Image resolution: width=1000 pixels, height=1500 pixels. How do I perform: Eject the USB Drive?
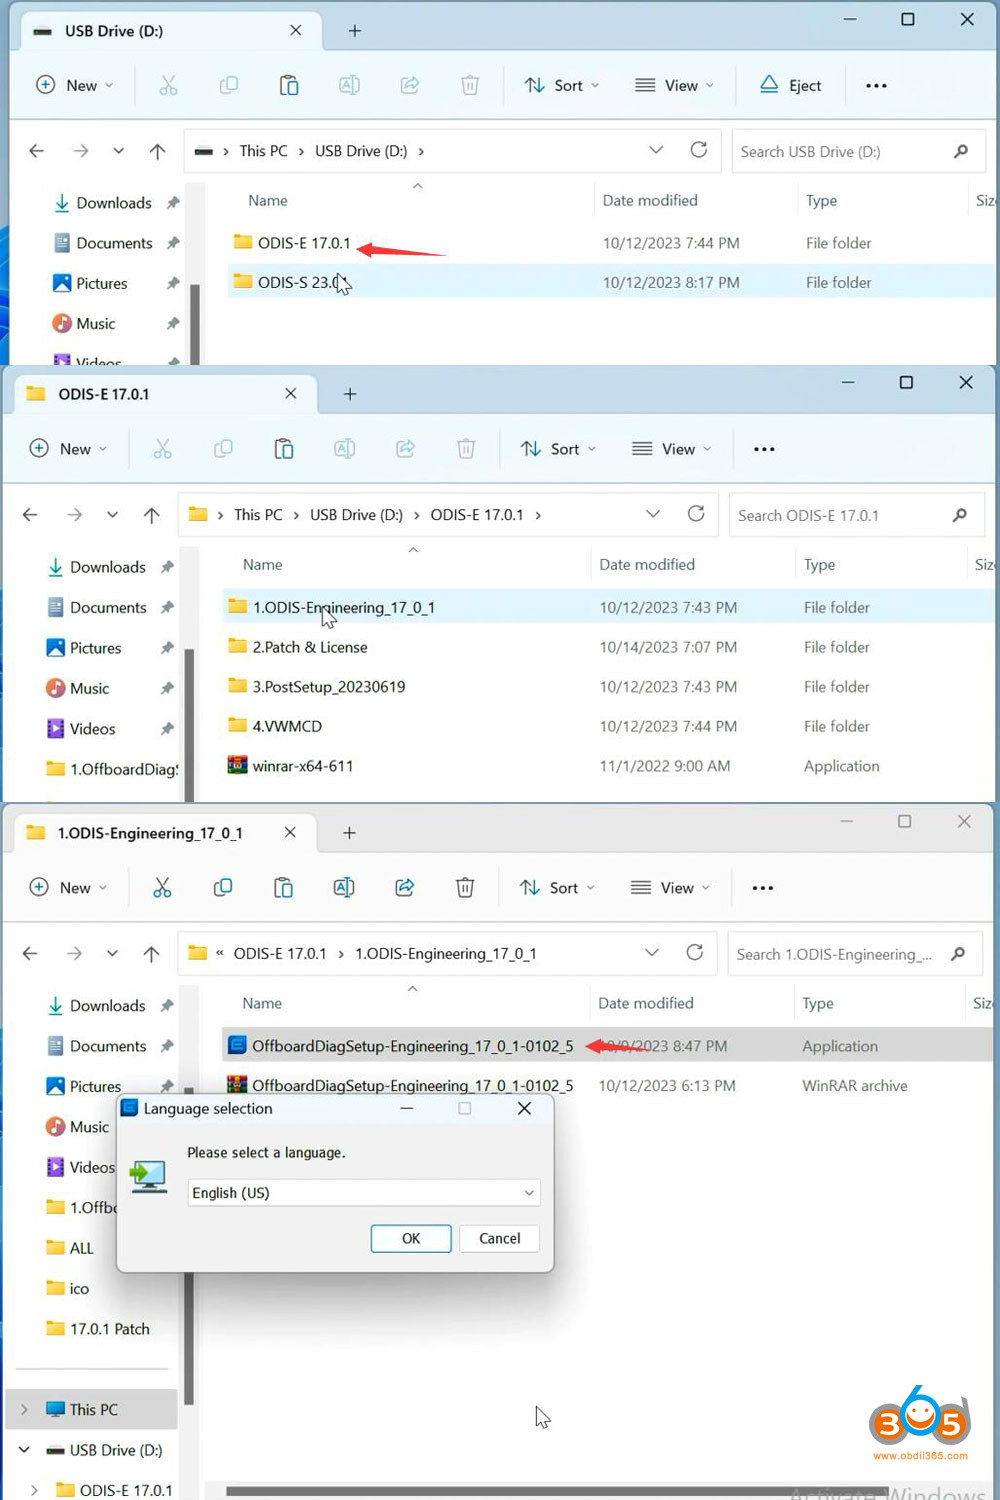pyautogui.click(x=790, y=85)
